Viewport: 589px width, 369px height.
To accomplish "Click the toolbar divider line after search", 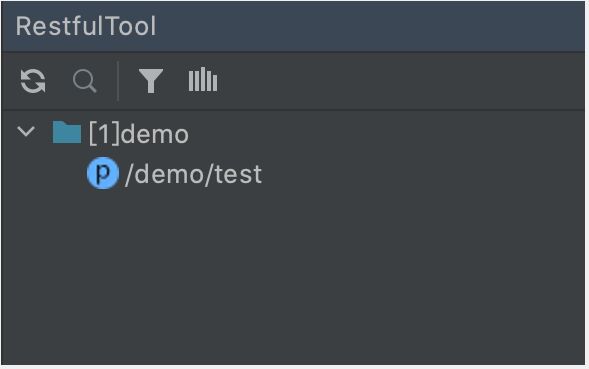I will pos(118,81).
